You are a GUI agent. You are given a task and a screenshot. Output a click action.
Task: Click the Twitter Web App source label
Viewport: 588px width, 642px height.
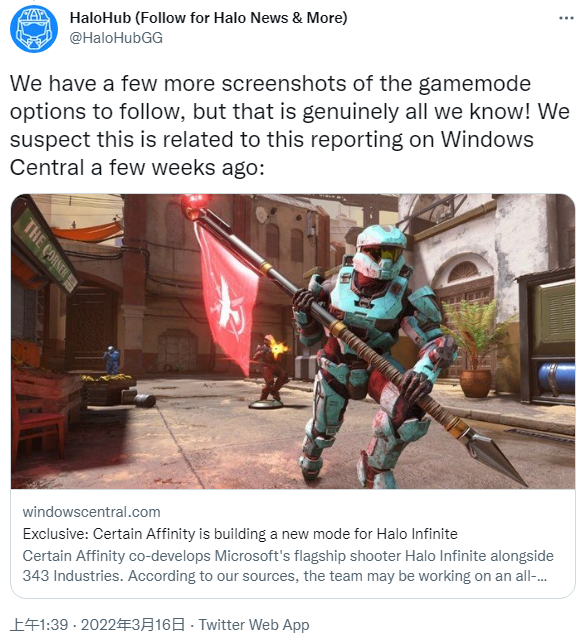pyautogui.click(x=254, y=625)
